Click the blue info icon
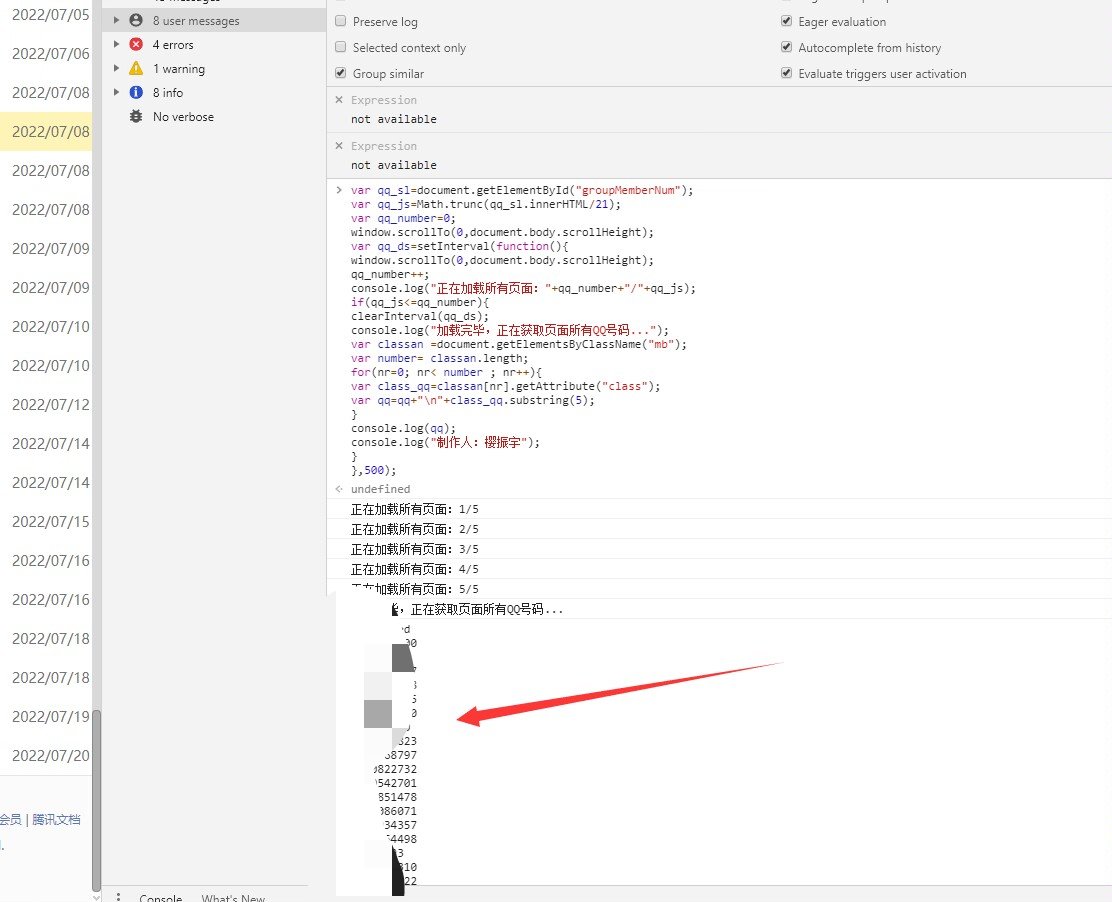Image resolution: width=1112 pixels, height=902 pixels. [136, 93]
